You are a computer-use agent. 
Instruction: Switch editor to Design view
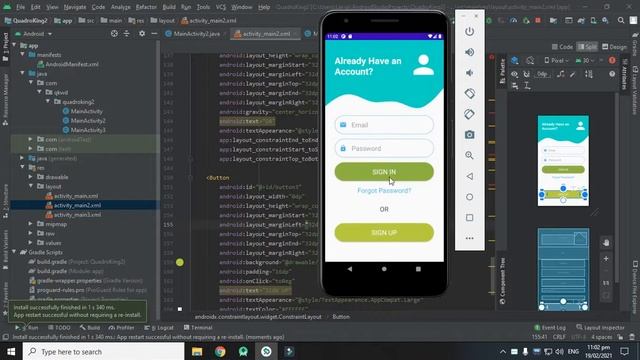click(x=614, y=47)
